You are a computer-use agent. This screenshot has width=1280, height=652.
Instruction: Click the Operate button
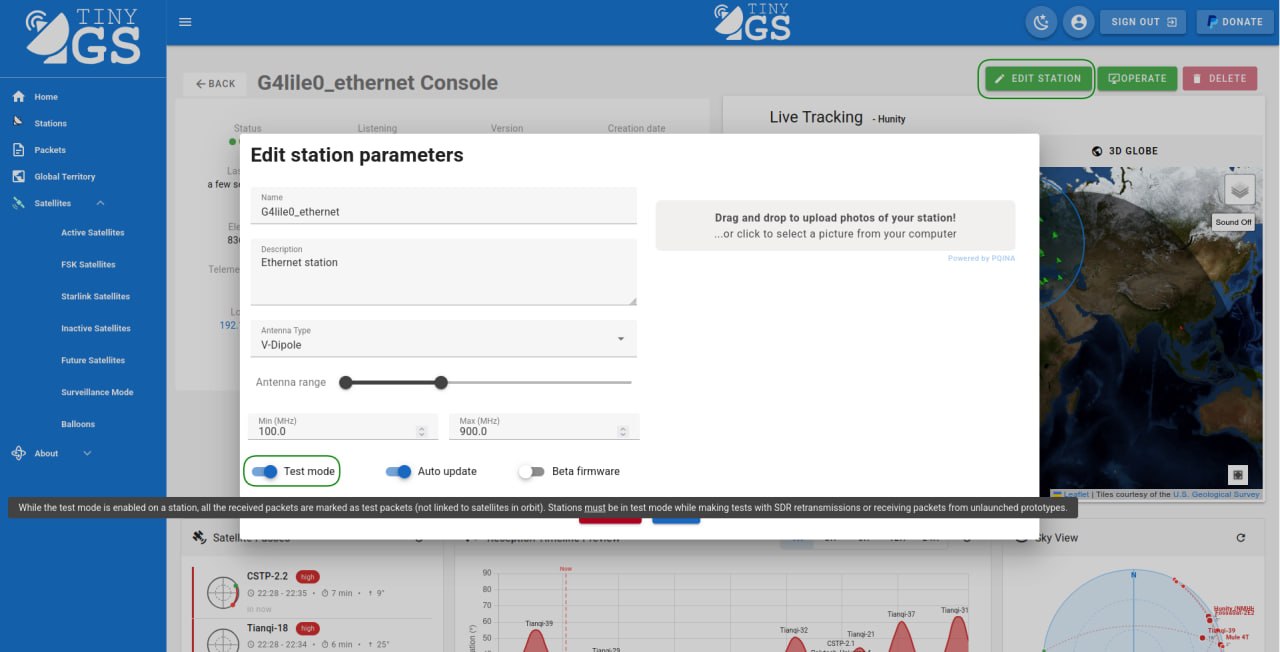pos(1137,78)
